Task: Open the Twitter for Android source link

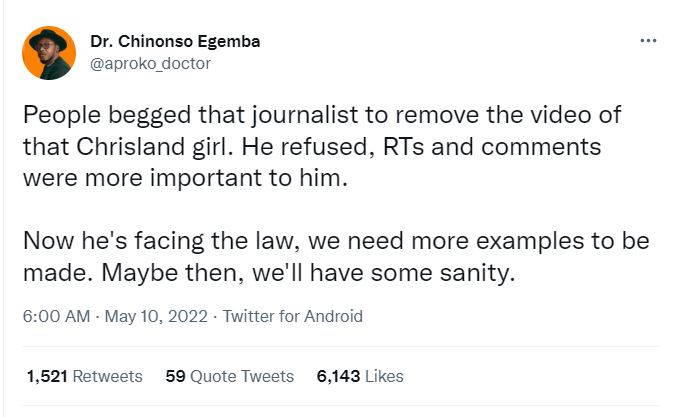Action: click(292, 317)
